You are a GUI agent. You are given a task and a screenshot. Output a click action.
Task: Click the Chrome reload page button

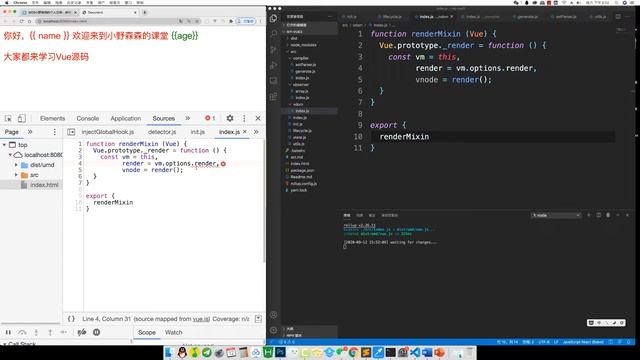pyautogui.click(x=22, y=21)
